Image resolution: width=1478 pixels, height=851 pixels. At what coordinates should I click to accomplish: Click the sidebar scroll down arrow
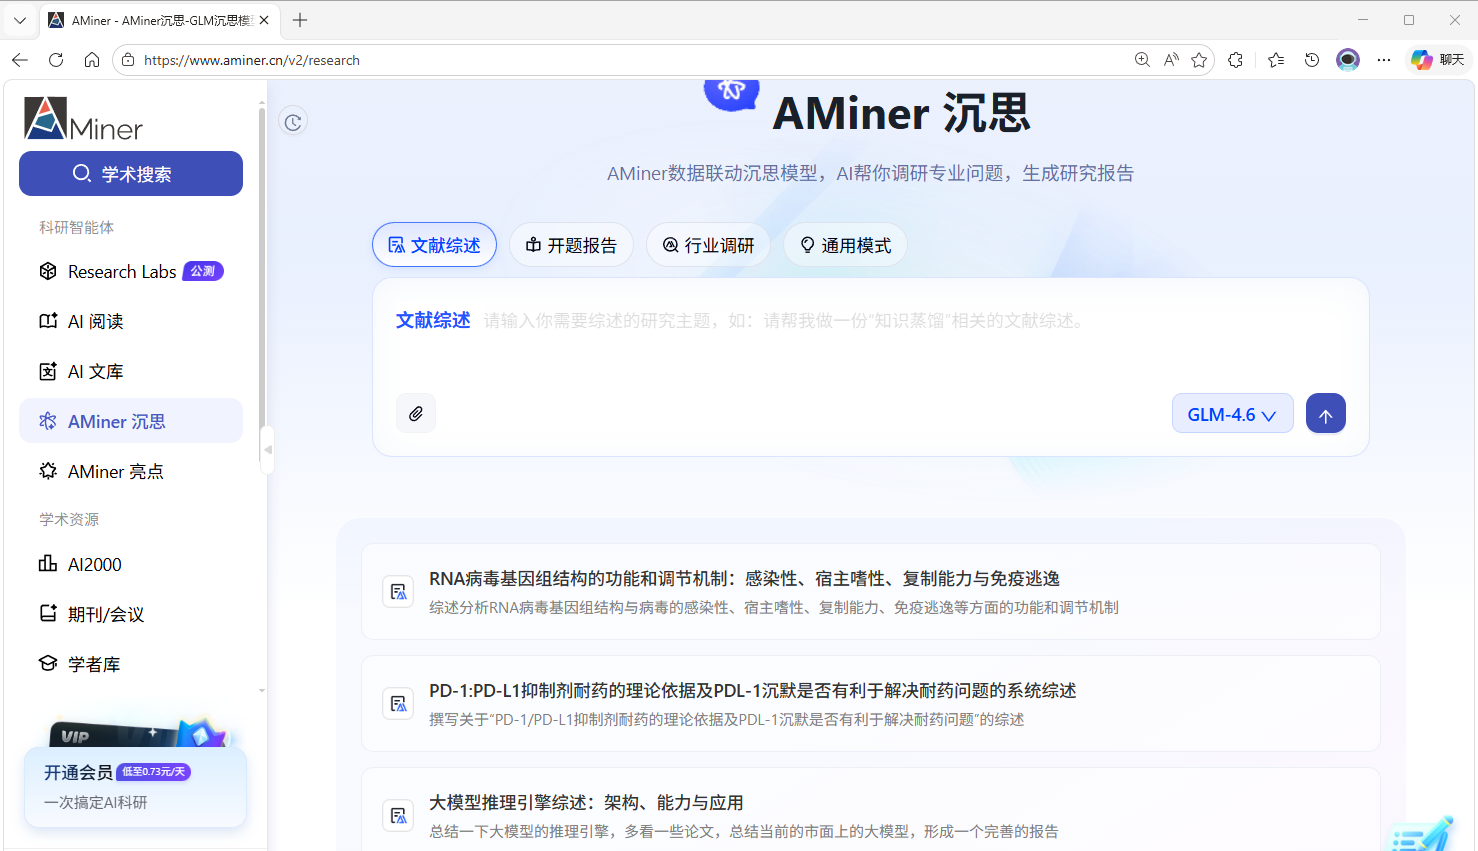pyautogui.click(x=262, y=690)
